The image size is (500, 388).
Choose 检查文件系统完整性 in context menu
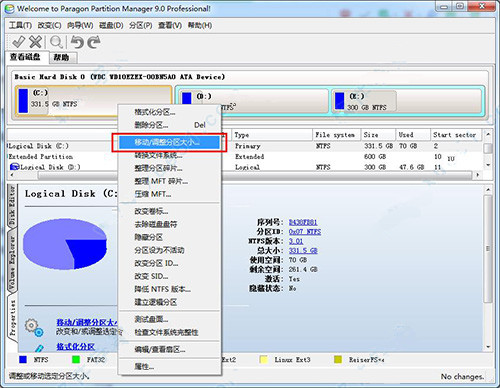tap(170, 332)
